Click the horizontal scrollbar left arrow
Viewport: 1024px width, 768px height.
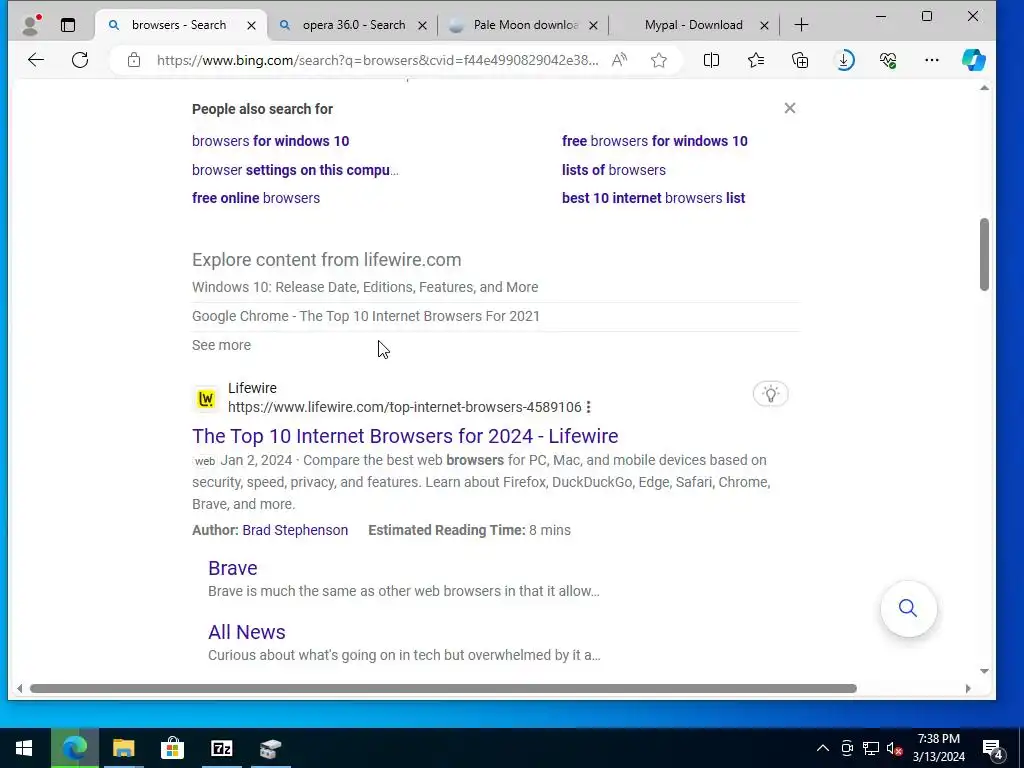(20, 688)
